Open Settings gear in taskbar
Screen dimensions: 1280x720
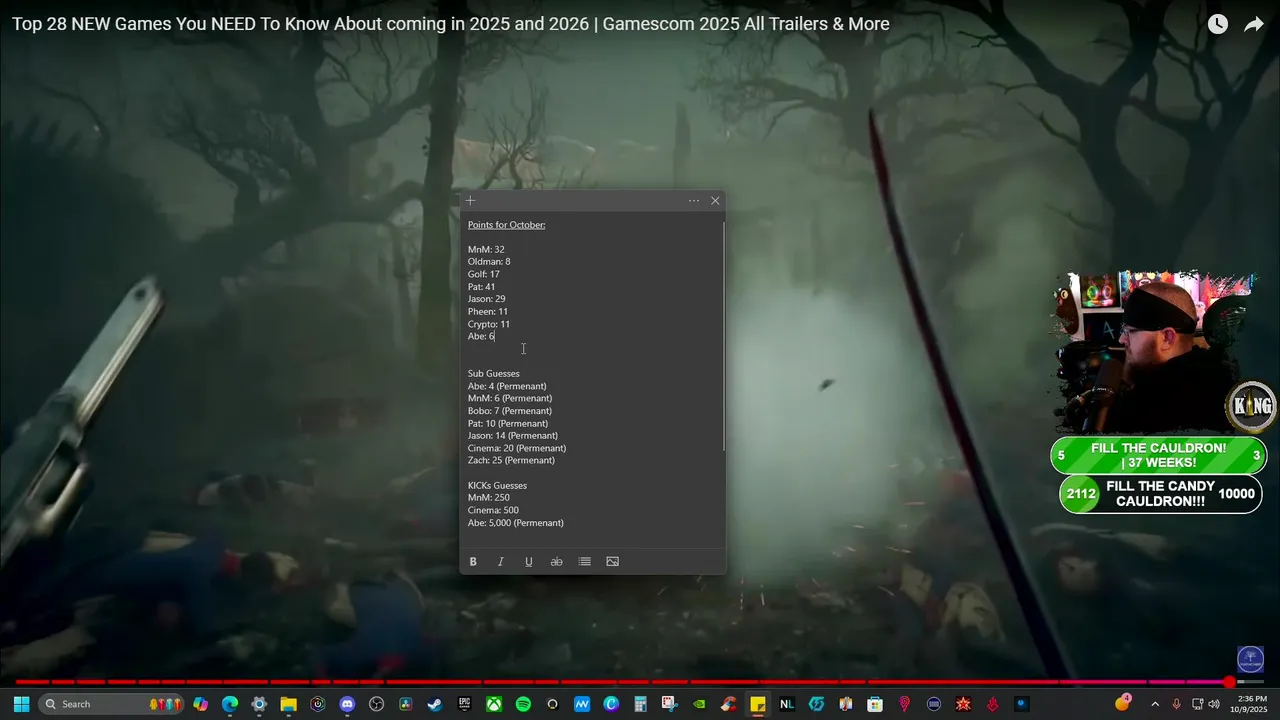tap(259, 704)
